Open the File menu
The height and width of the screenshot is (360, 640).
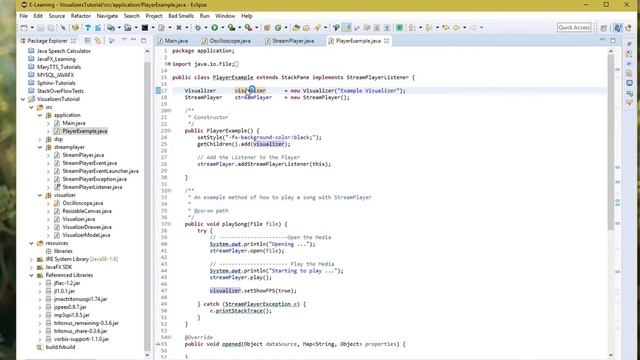24,16
